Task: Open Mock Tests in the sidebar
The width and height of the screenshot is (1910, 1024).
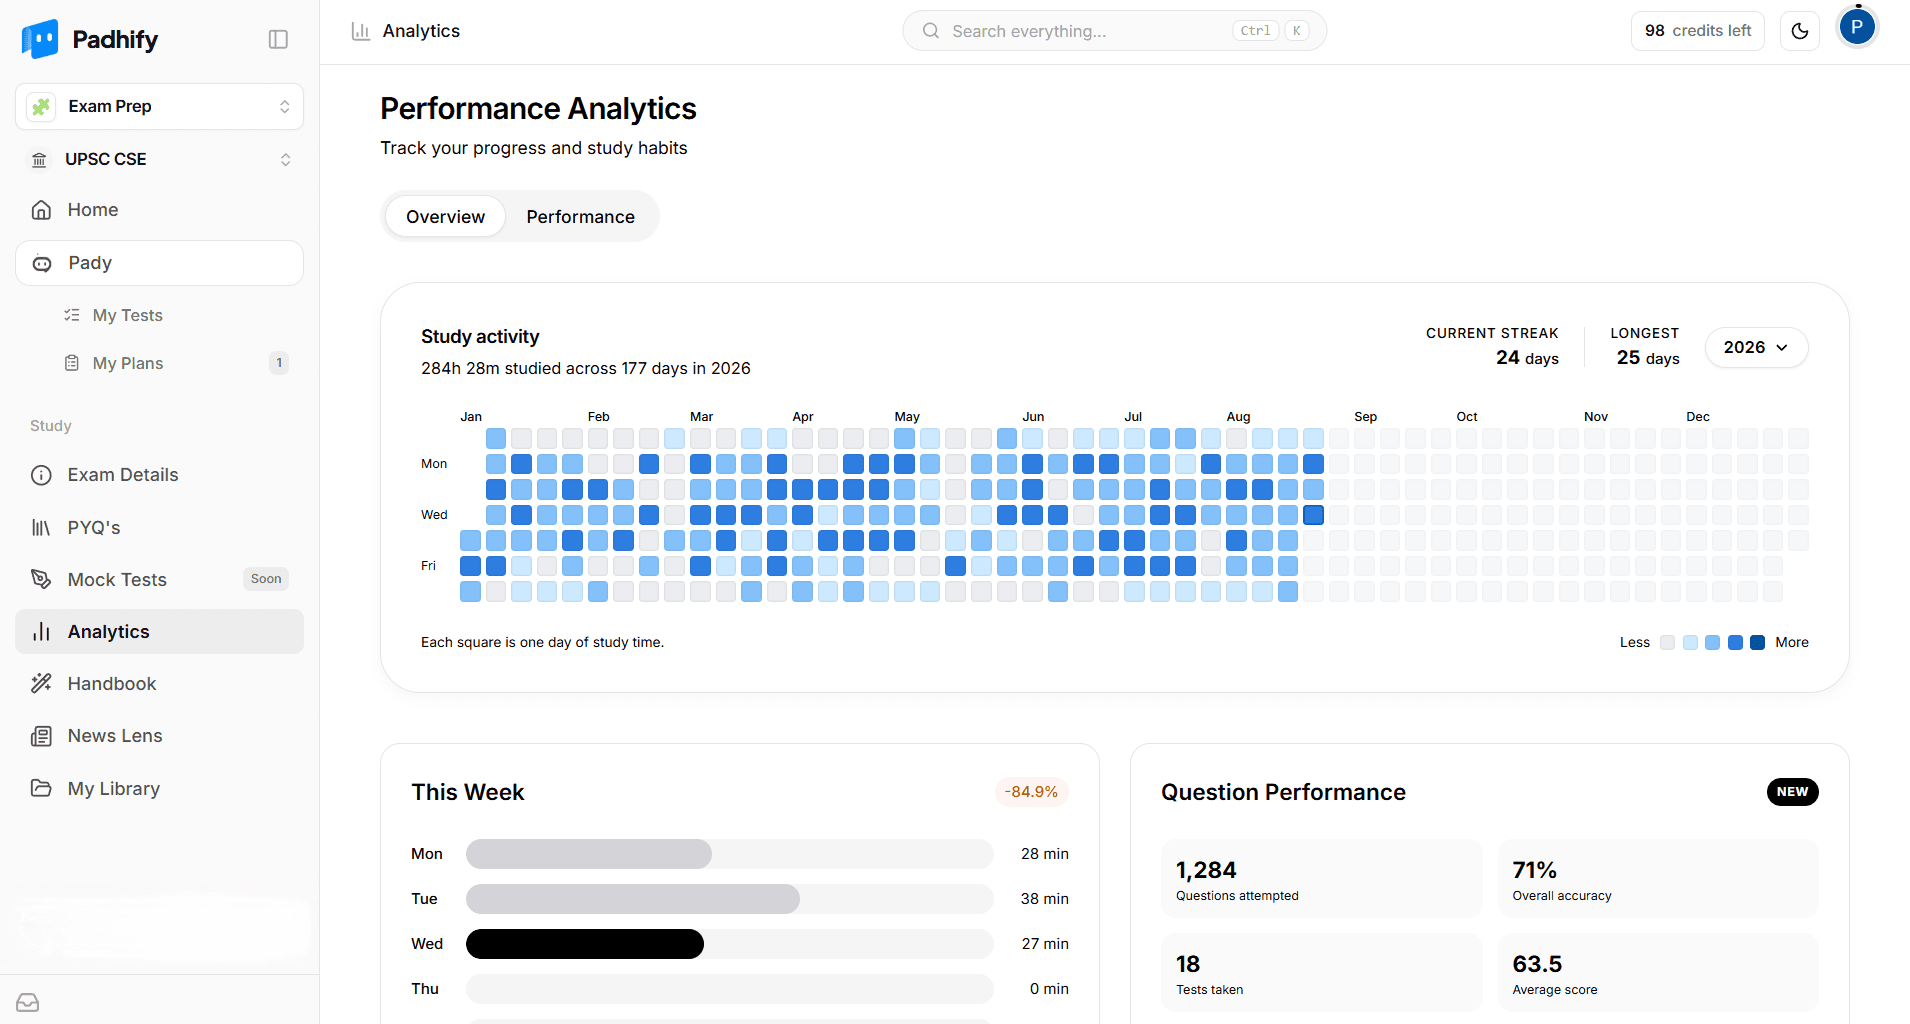Action: [159, 580]
